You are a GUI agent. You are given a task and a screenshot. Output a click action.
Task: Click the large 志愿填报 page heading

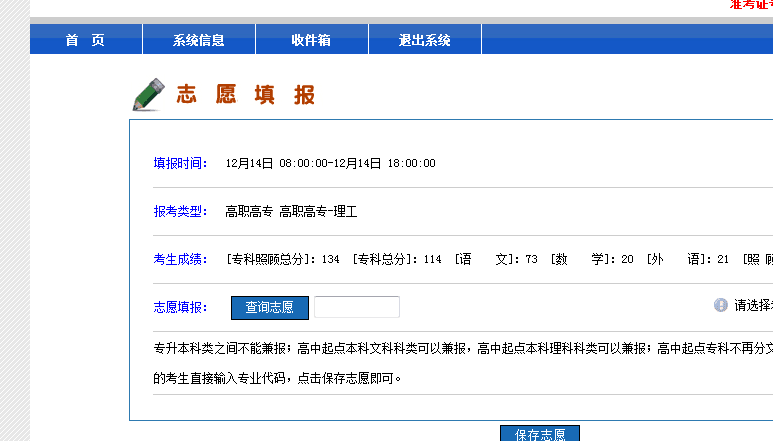(246, 94)
